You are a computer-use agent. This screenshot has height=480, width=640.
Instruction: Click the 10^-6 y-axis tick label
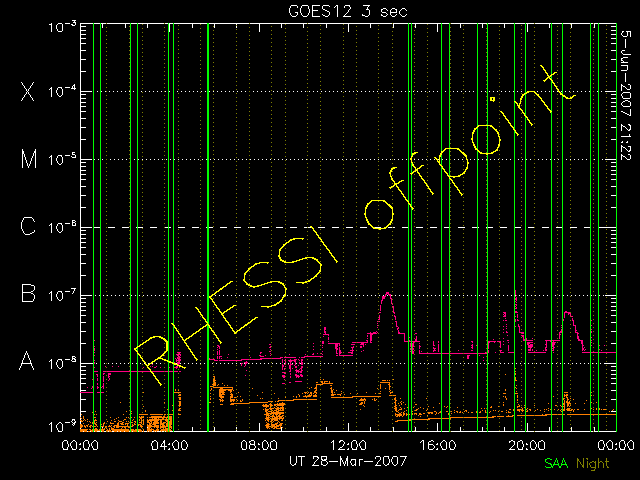click(x=62, y=227)
